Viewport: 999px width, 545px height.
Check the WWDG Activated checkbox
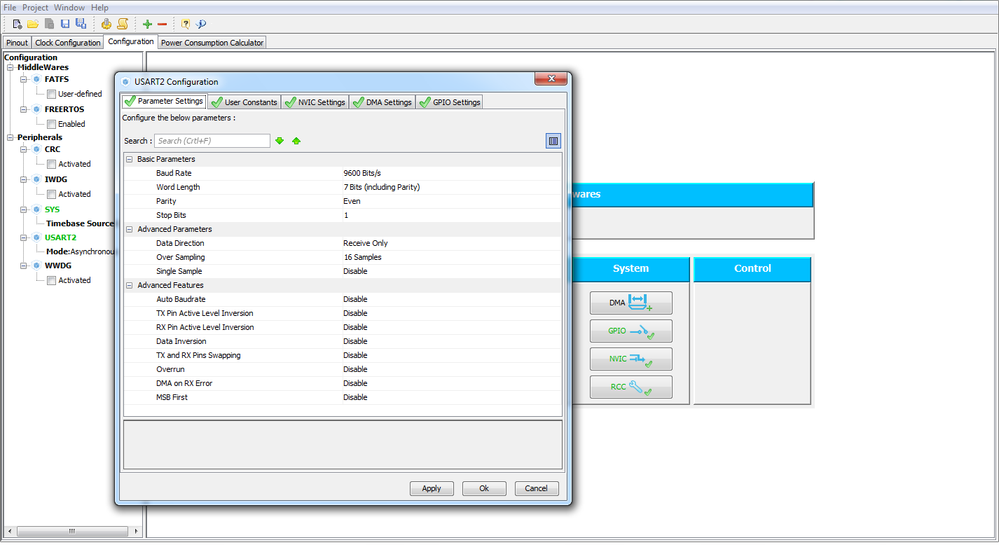pos(52,280)
